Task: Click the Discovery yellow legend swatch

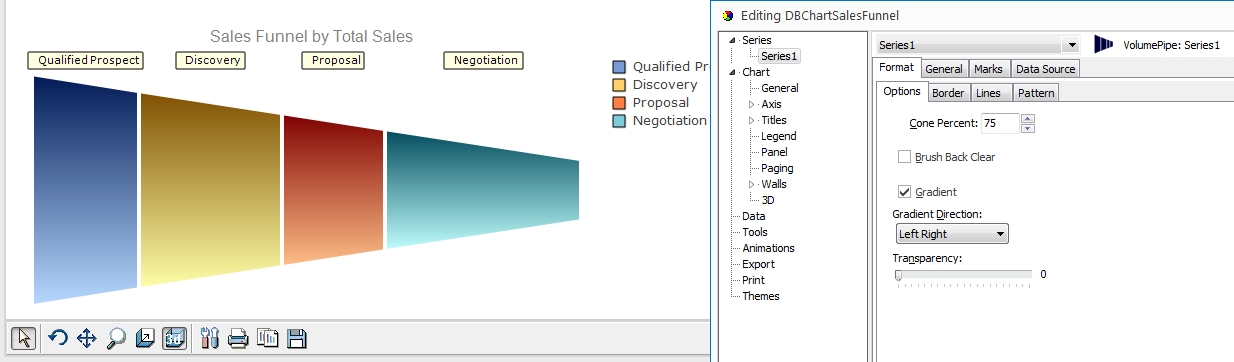Action: 619,85
